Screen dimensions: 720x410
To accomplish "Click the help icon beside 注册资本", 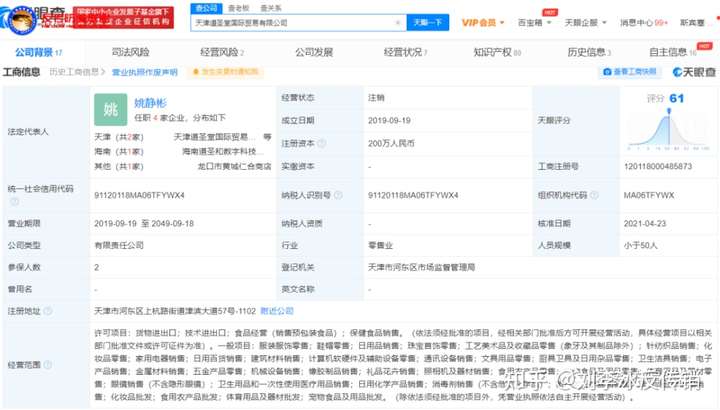I will pyautogui.click(x=322, y=143).
